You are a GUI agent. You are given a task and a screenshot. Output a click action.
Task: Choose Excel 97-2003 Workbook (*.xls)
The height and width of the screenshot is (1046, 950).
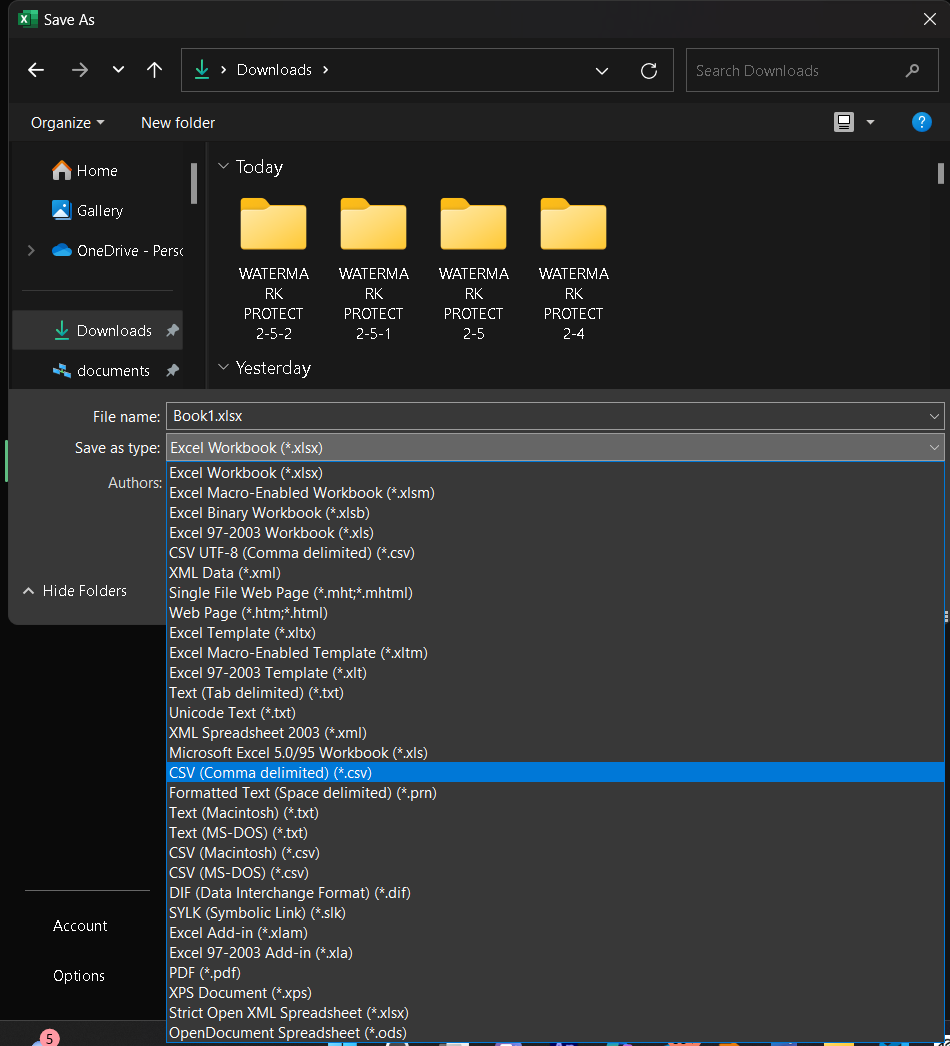tap(555, 533)
